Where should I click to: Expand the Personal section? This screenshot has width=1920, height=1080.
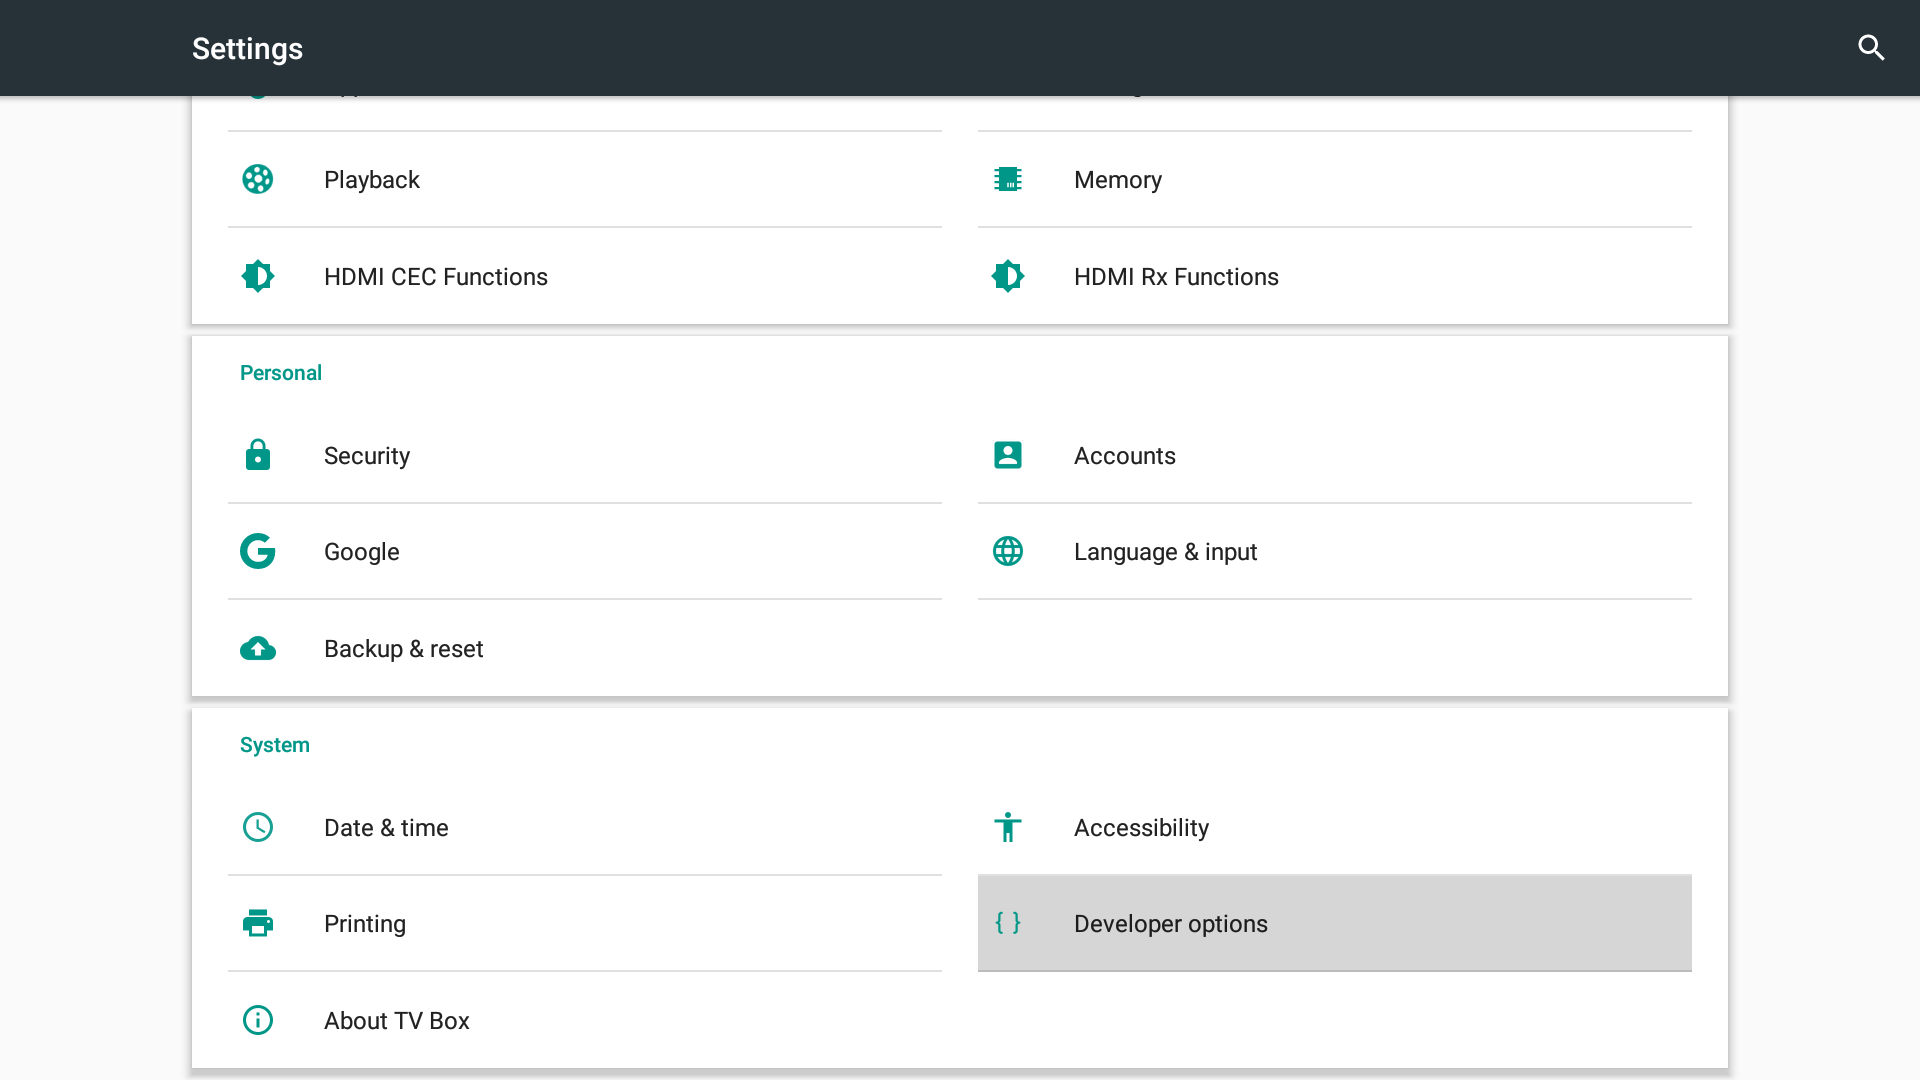click(281, 372)
